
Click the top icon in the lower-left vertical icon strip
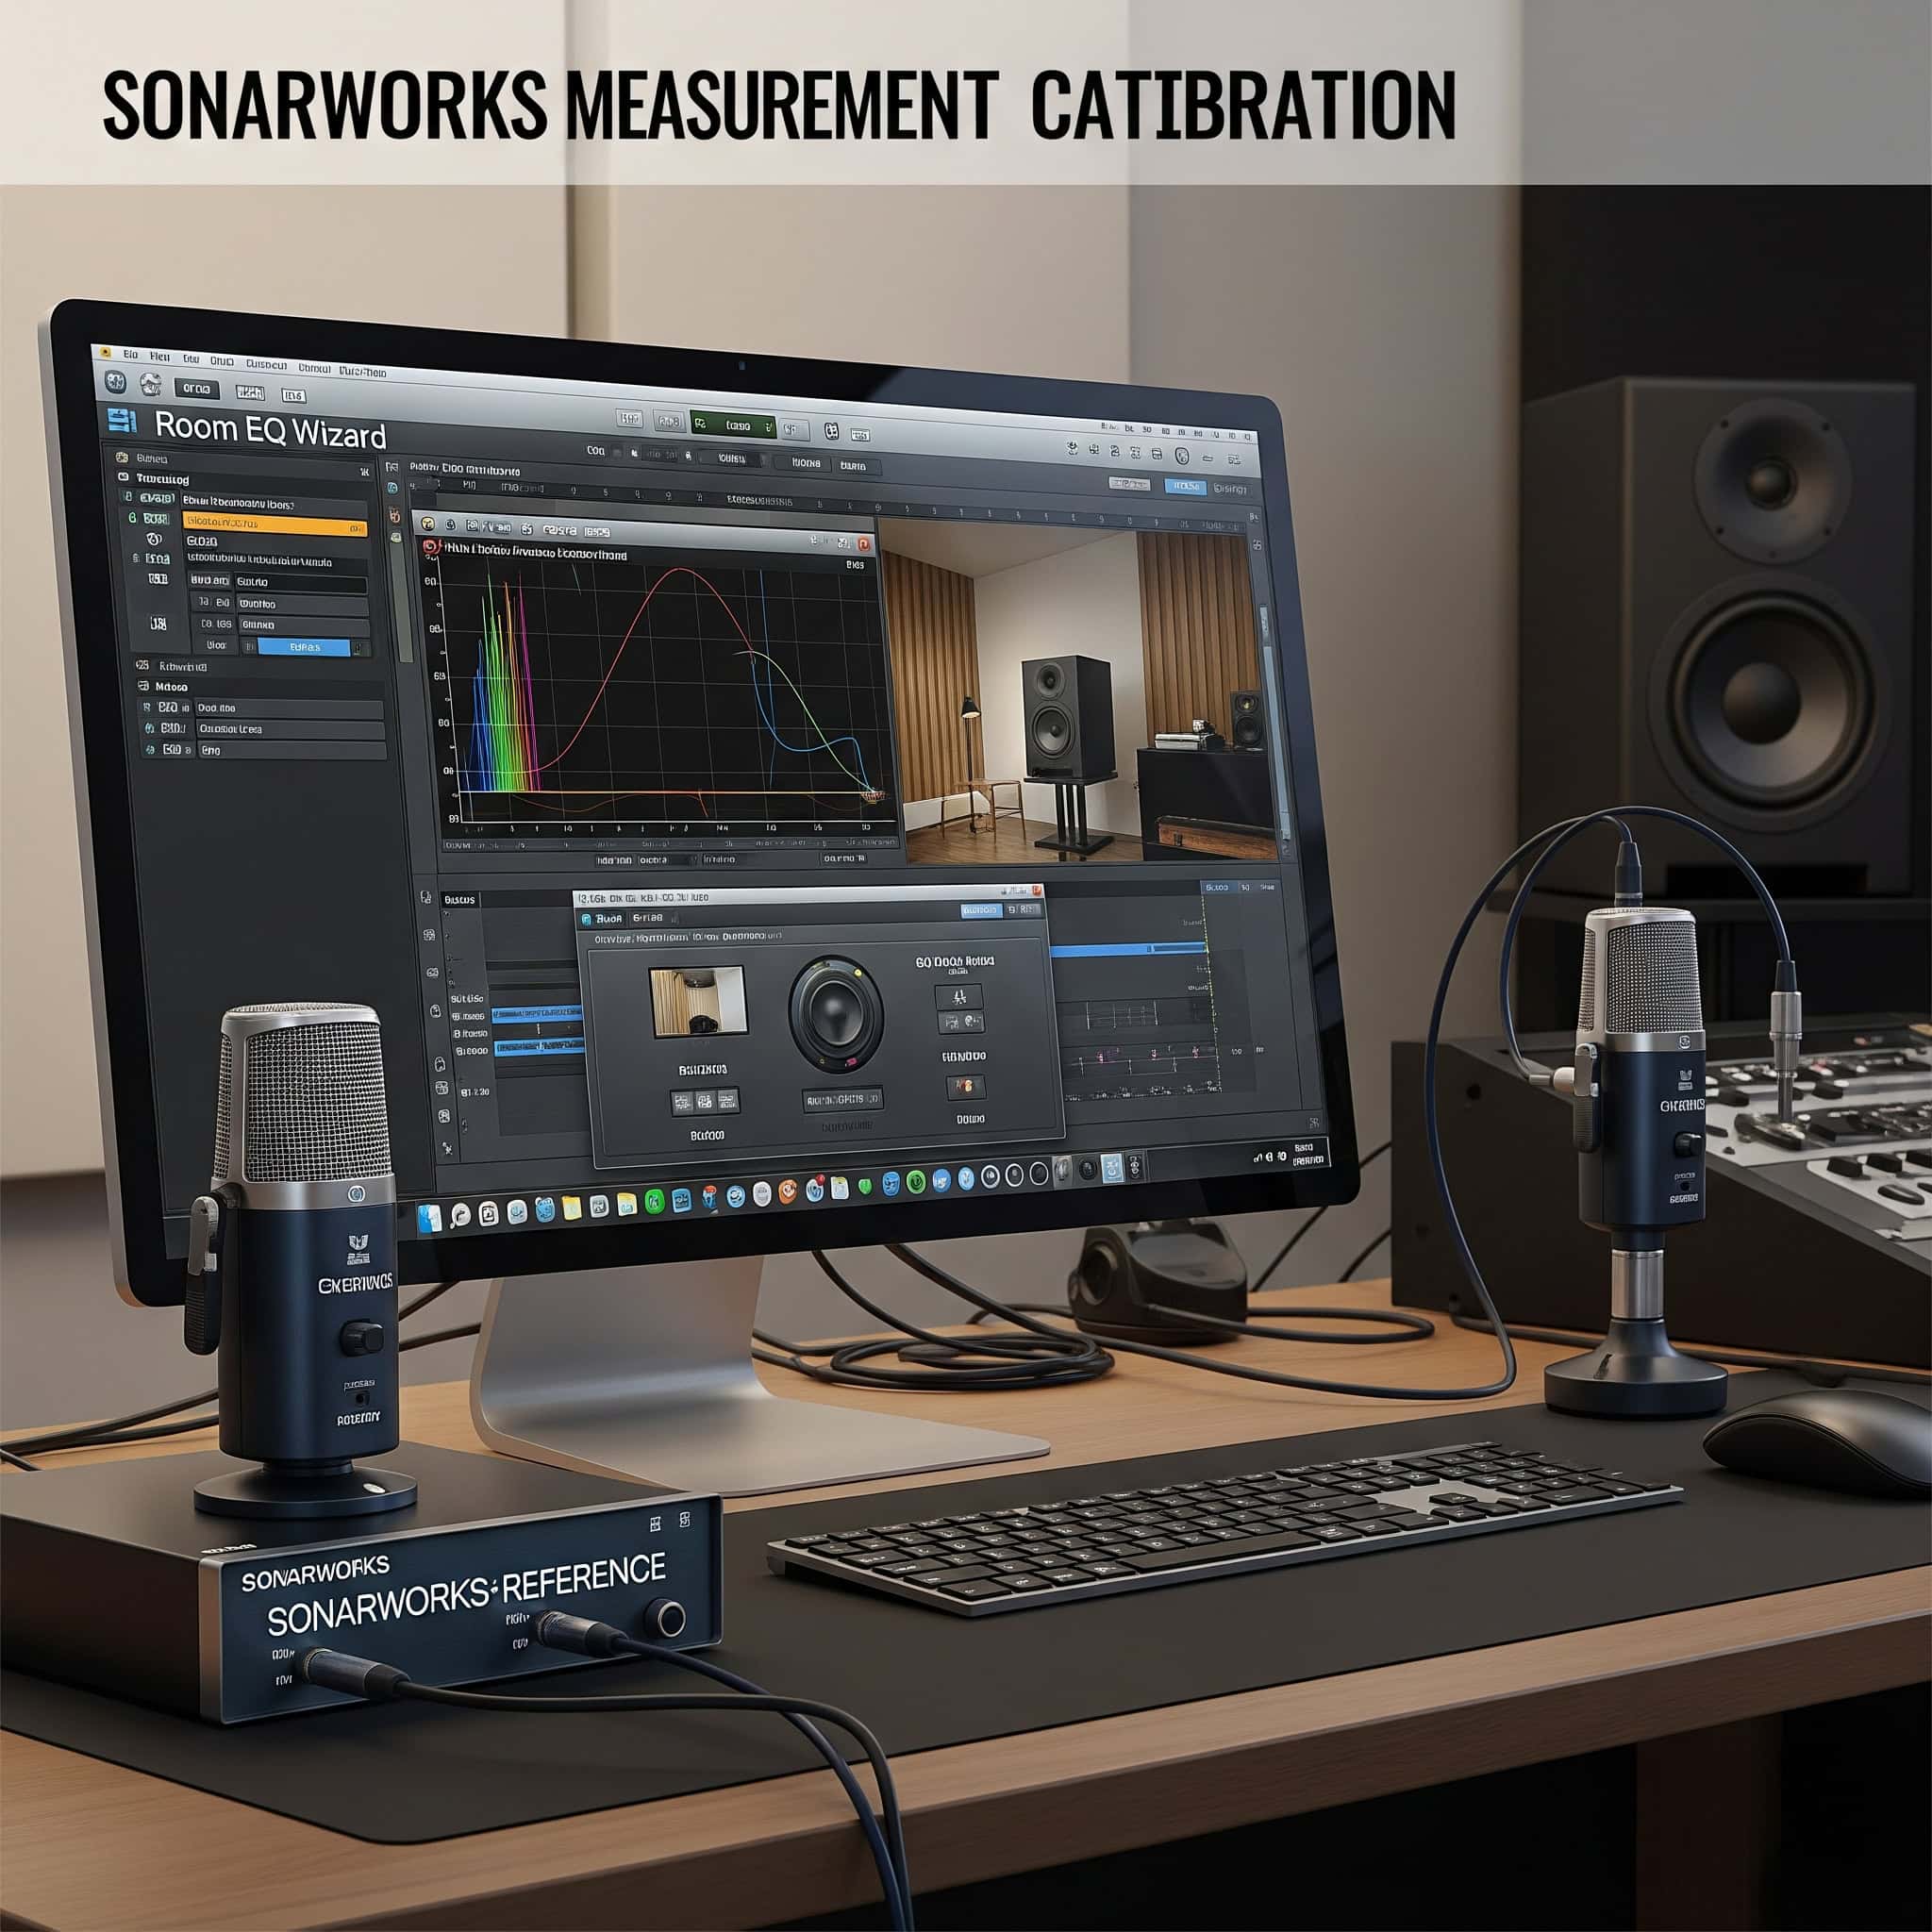coord(427,898)
